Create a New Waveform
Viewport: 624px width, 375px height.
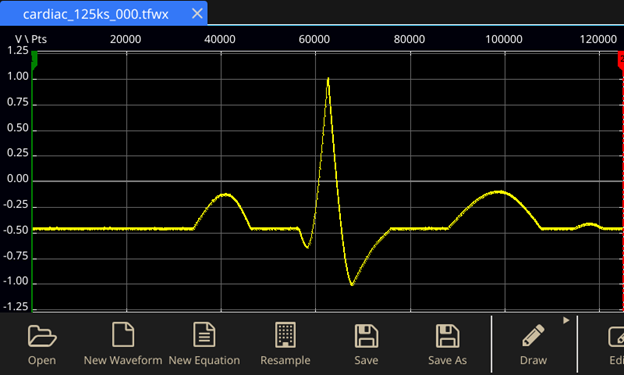123,344
